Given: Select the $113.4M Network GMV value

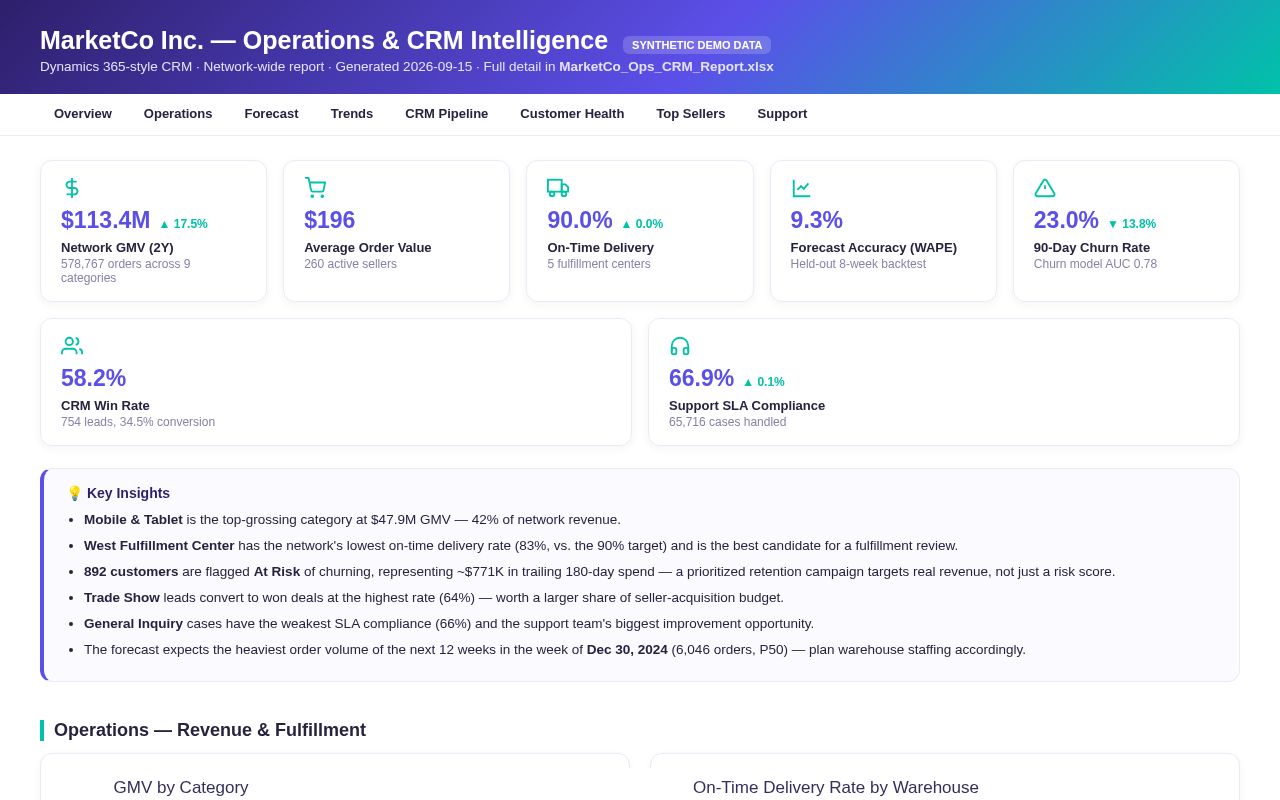Looking at the screenshot, I should tap(106, 220).
